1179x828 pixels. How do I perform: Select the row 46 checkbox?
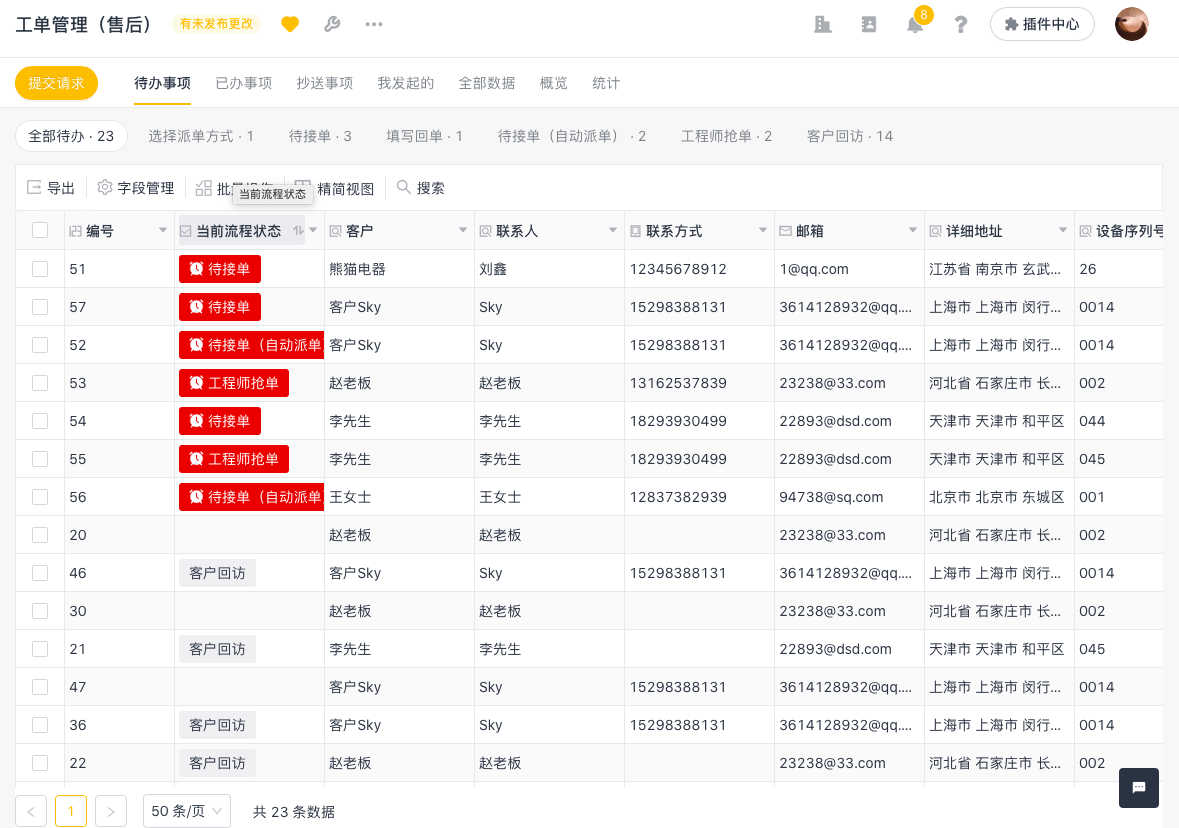(x=40, y=573)
